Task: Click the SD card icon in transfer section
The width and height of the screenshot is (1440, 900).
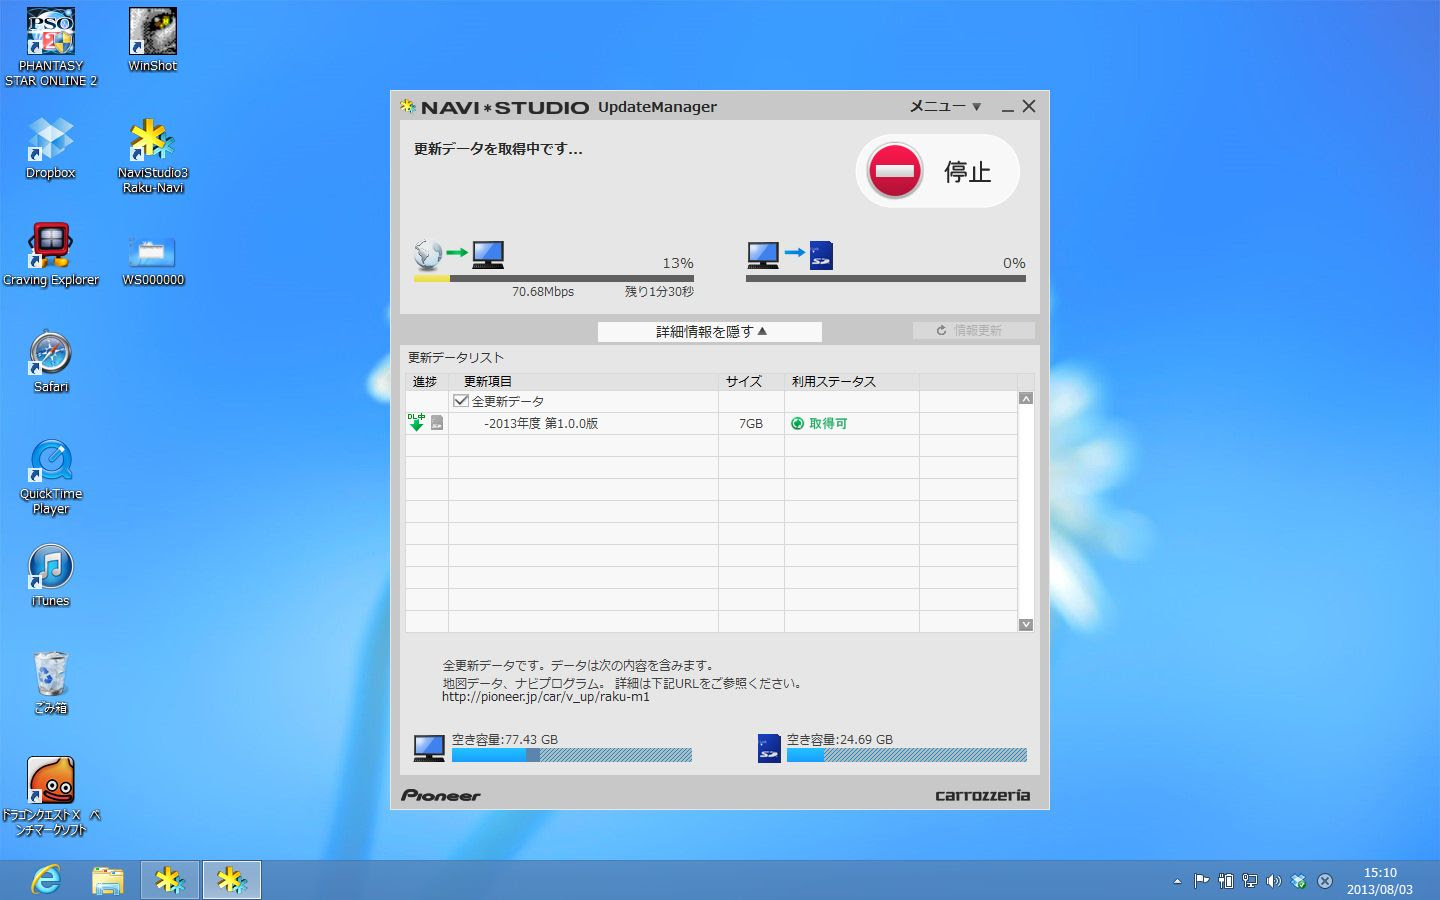Action: point(821,255)
